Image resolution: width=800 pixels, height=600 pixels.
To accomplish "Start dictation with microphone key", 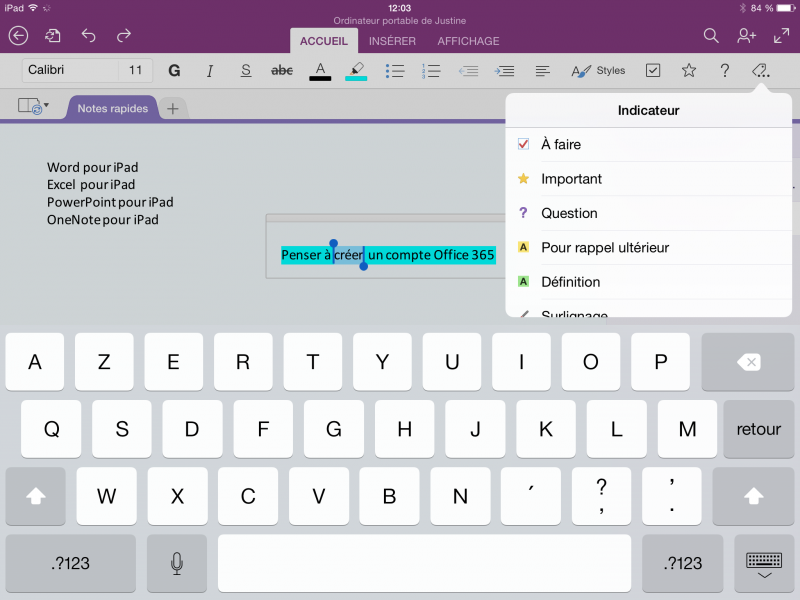I will pos(177,563).
